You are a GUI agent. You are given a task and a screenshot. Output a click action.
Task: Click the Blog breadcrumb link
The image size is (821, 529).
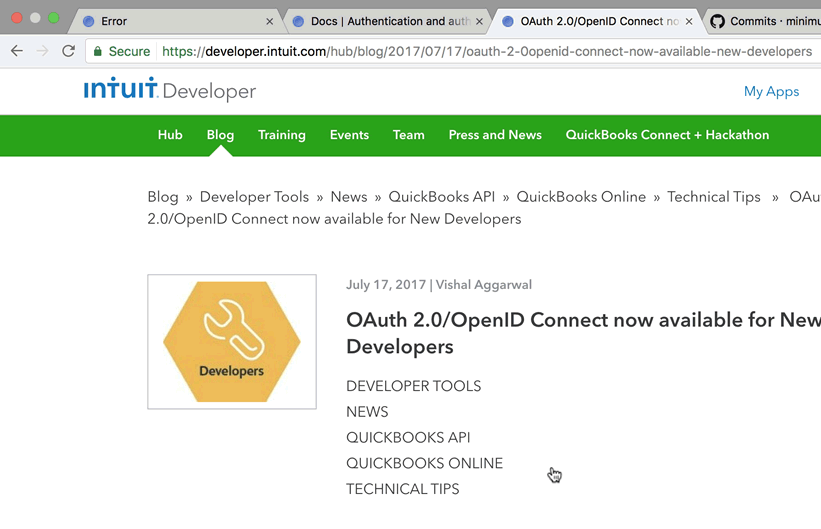(x=163, y=197)
